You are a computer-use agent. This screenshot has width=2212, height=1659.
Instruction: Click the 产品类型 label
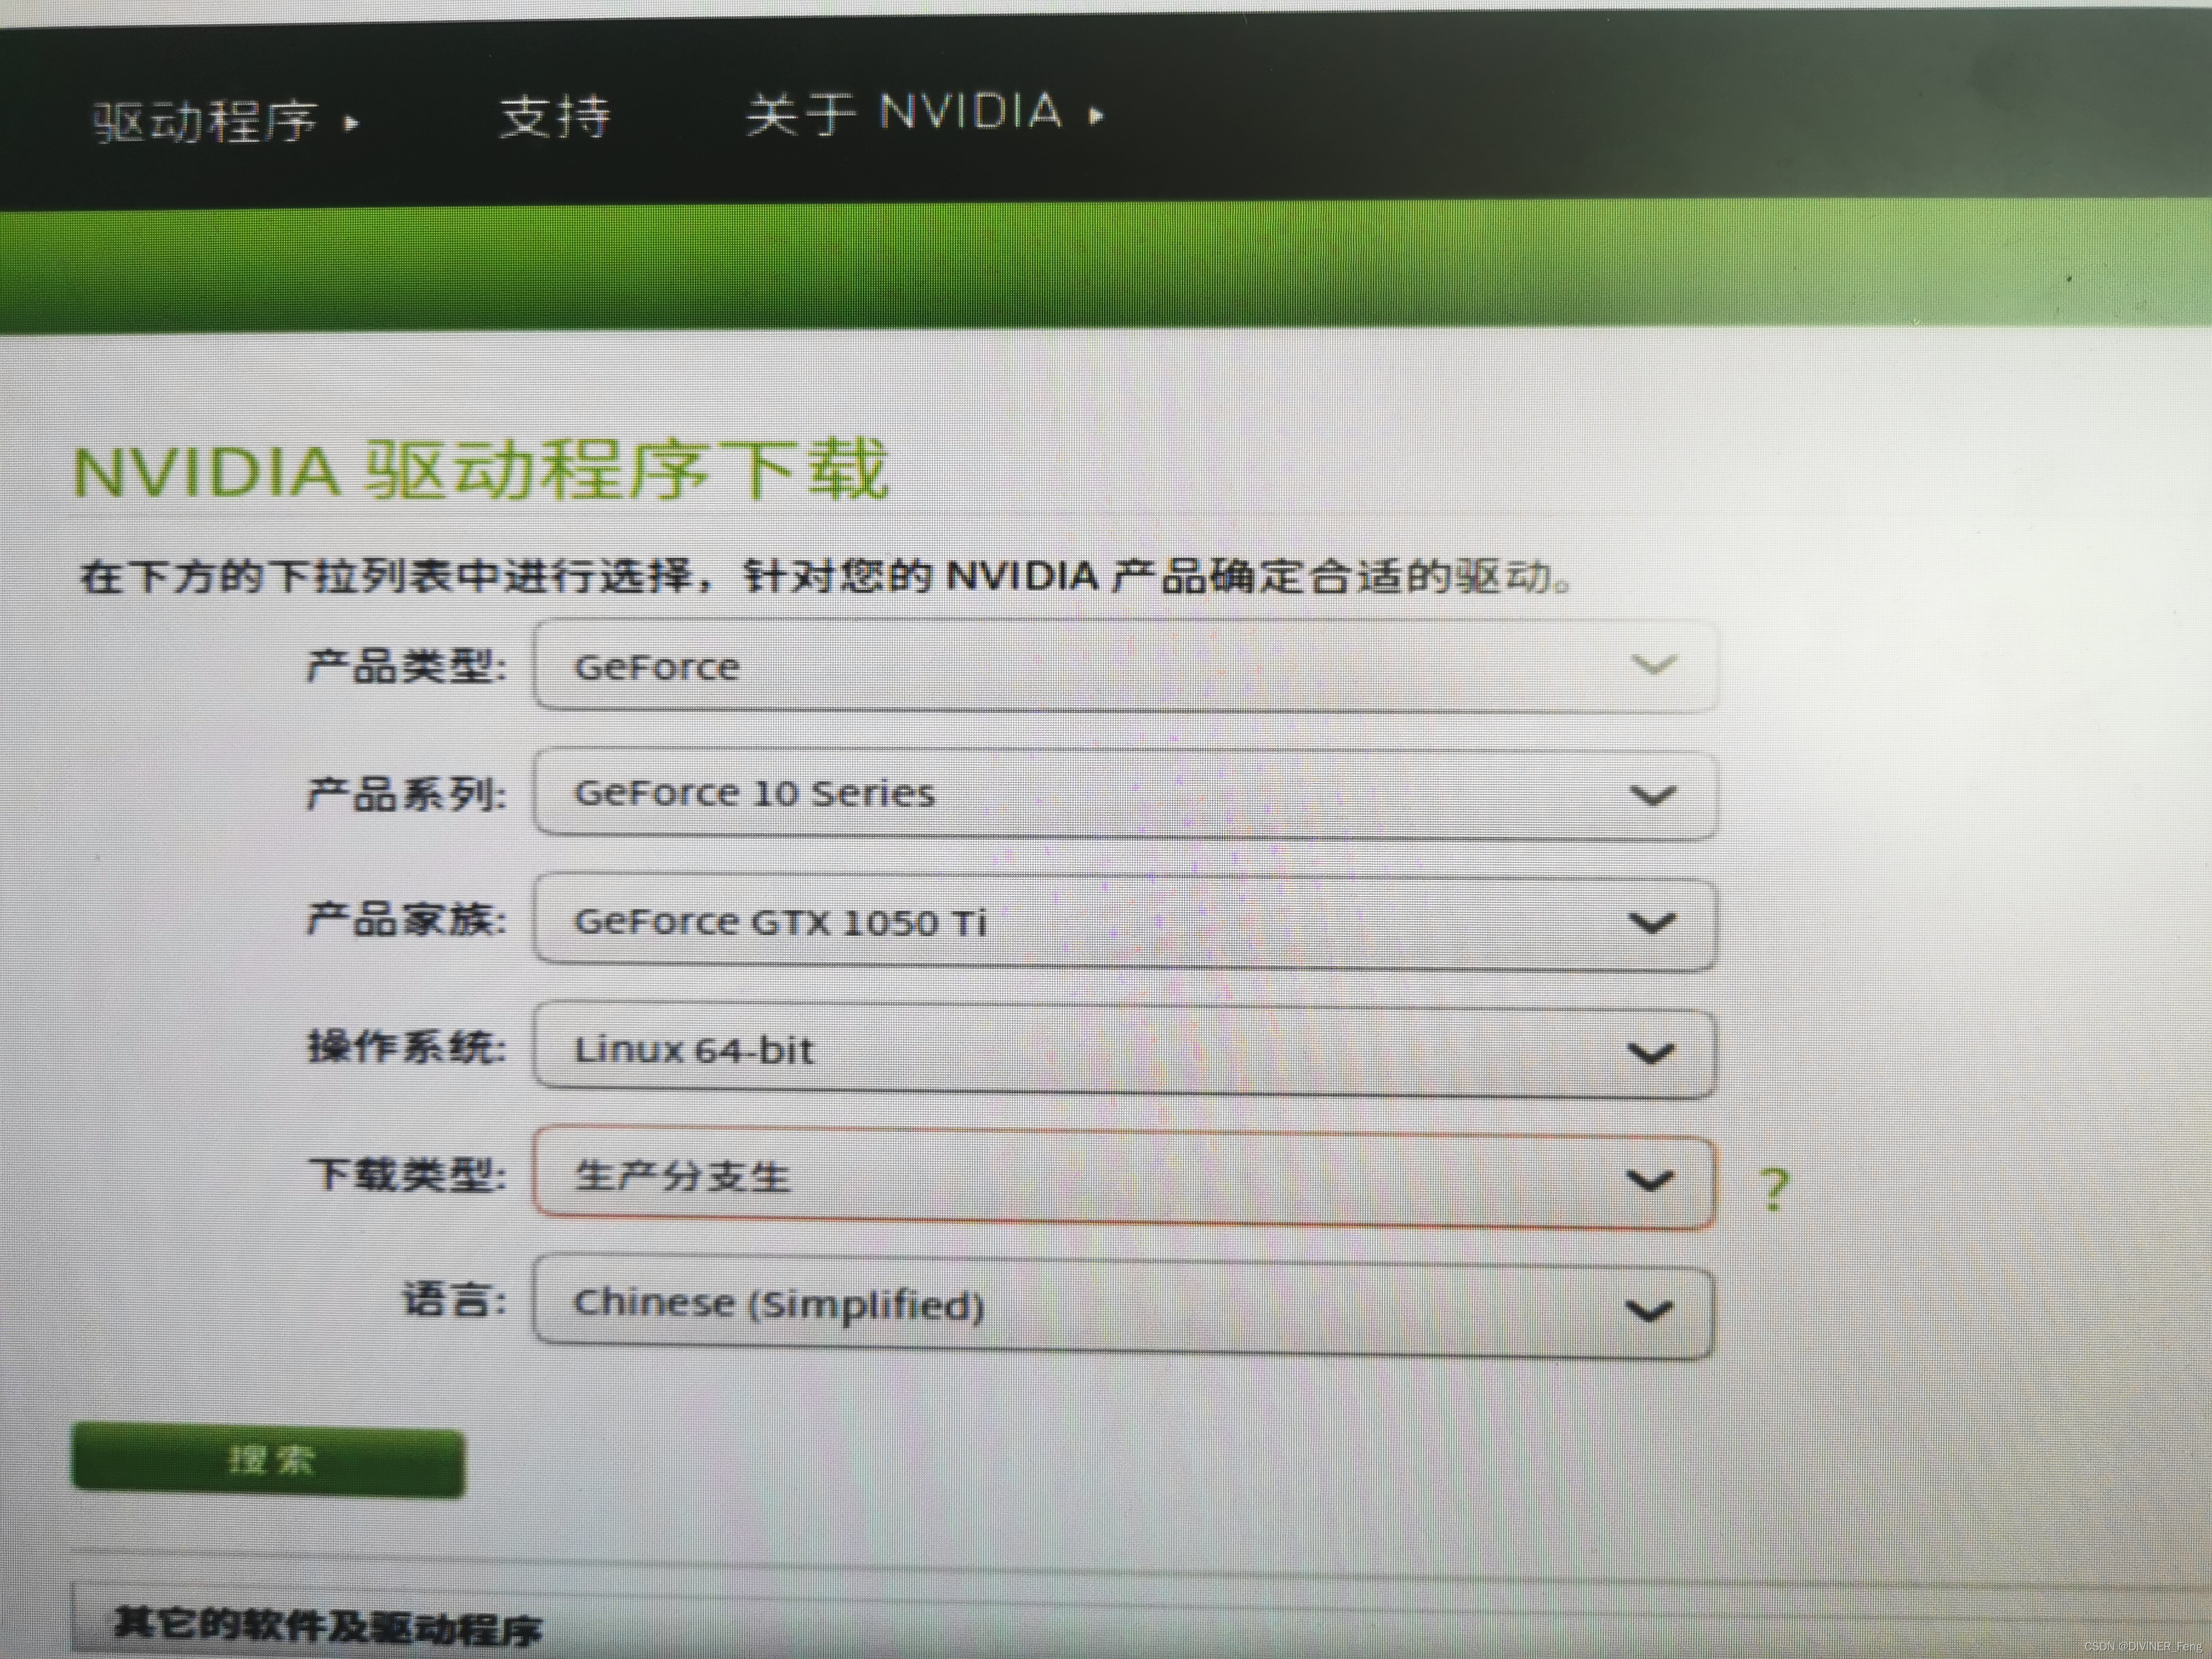407,666
